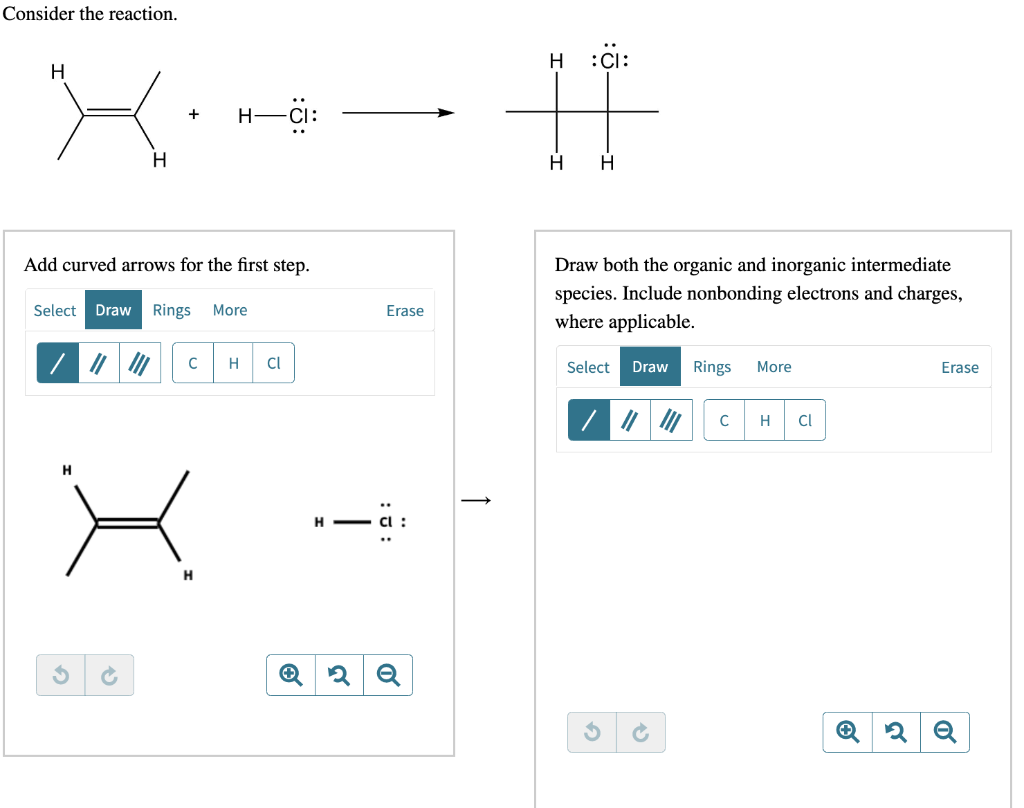1024x808 pixels.
Task: Select the single bond tool in the right panel
Action: pyautogui.click(x=588, y=419)
